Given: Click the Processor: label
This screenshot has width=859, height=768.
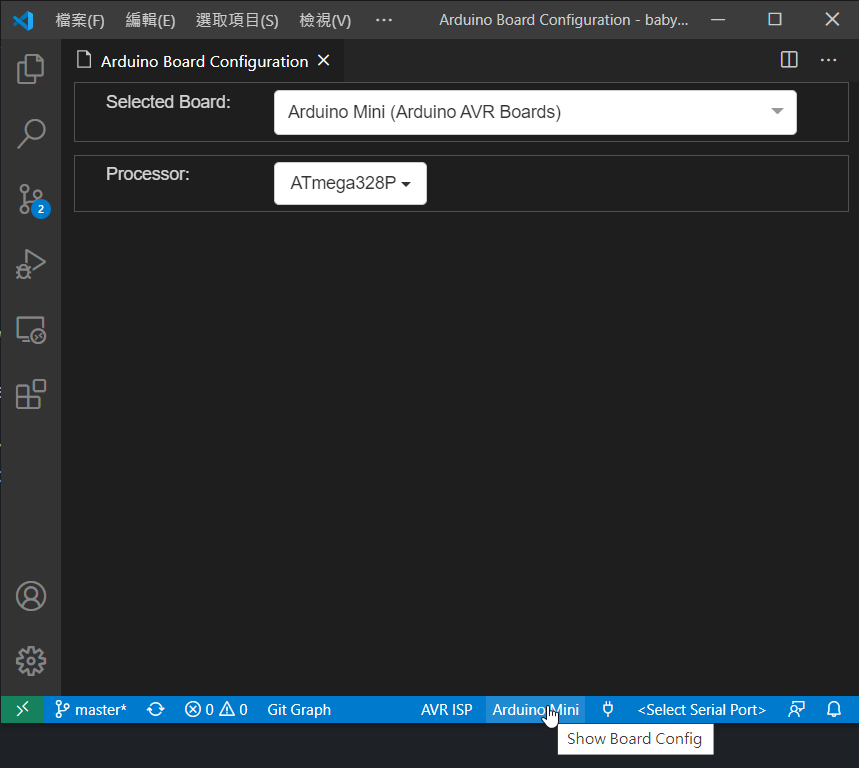Looking at the screenshot, I should pyautogui.click(x=147, y=174).
